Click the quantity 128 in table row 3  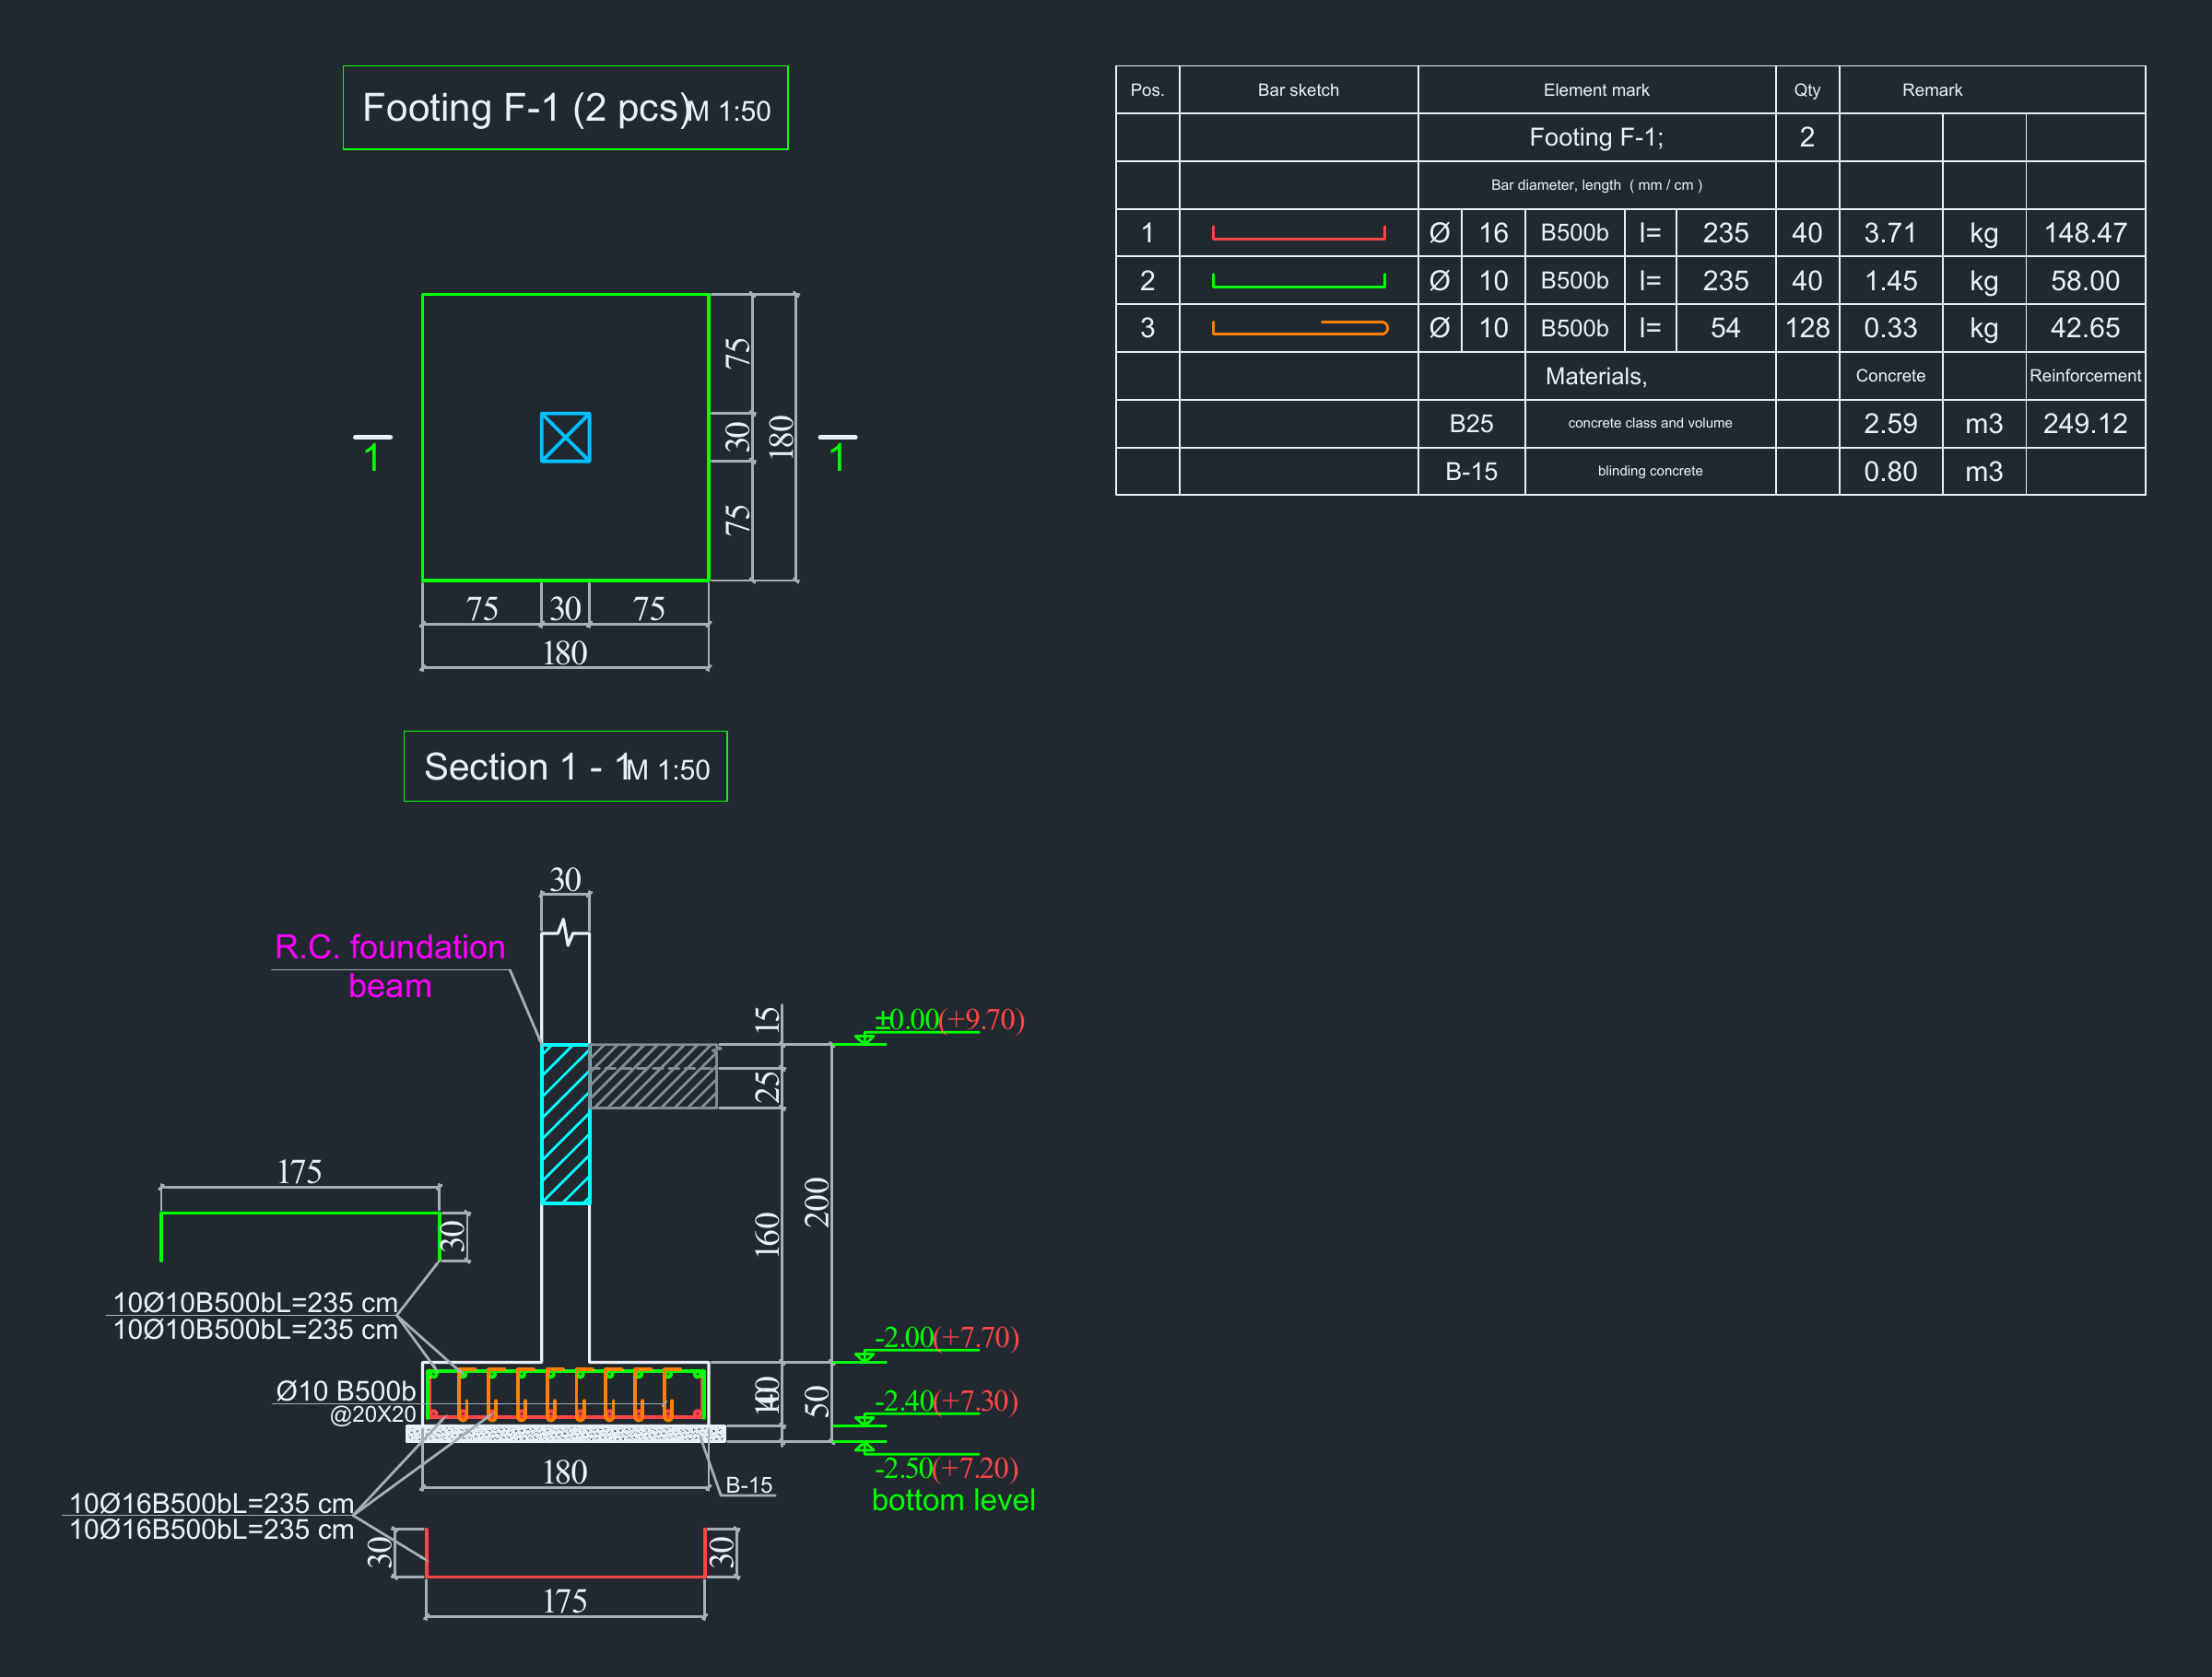tap(1807, 327)
